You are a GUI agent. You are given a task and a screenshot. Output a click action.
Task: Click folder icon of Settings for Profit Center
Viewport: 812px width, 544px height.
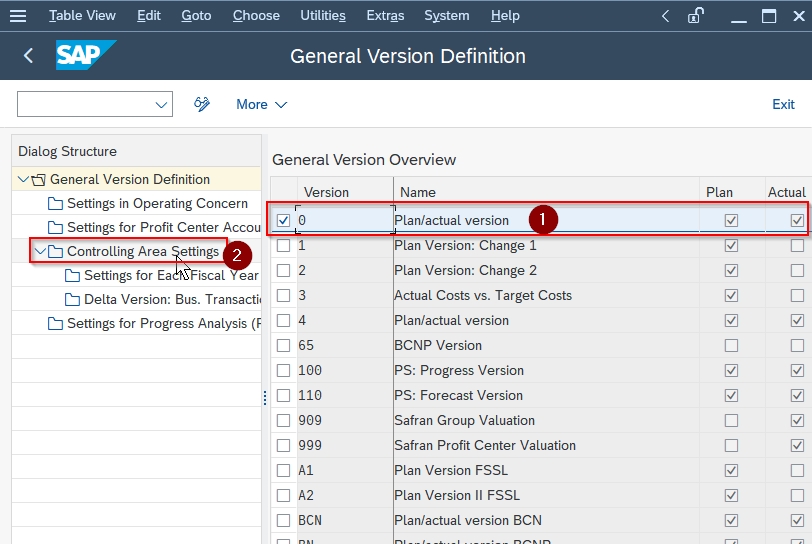55,227
